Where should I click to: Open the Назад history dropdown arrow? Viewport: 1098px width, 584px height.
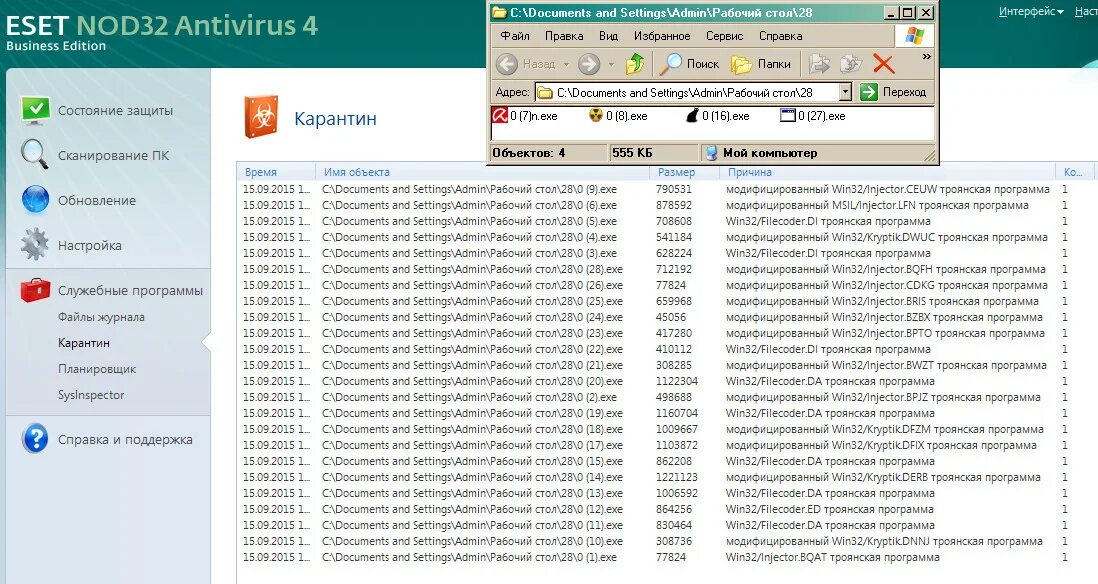pos(566,64)
